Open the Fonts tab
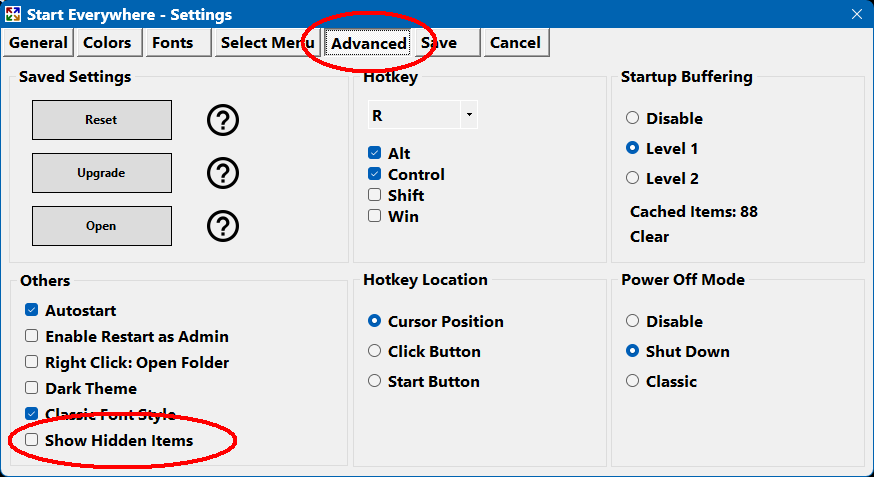 pos(173,43)
